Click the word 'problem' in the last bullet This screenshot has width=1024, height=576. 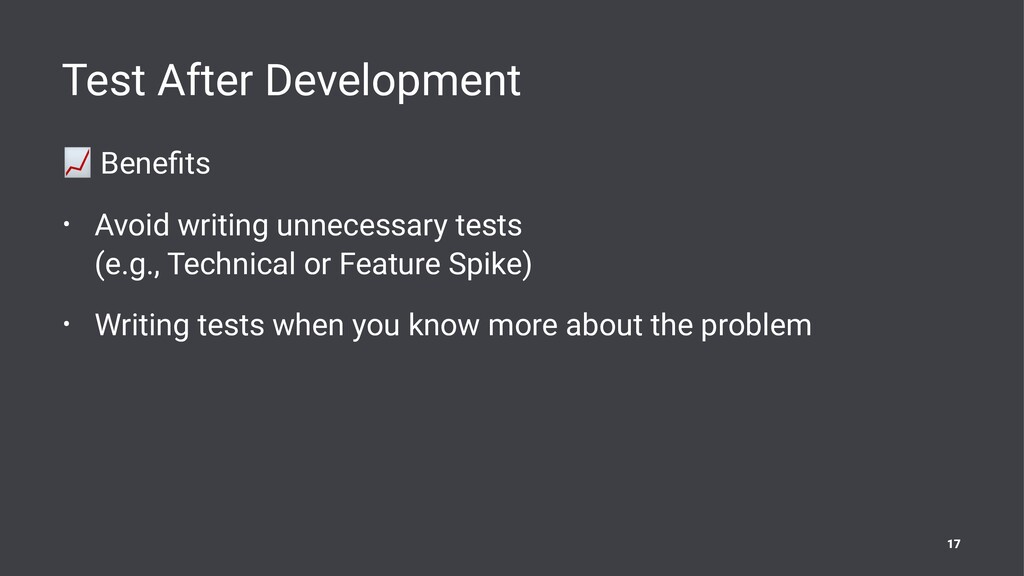[756, 326]
